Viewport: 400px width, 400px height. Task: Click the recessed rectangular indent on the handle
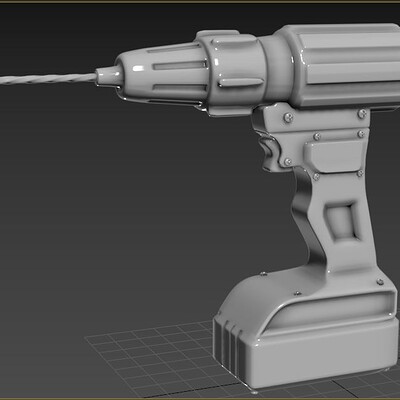point(343,222)
